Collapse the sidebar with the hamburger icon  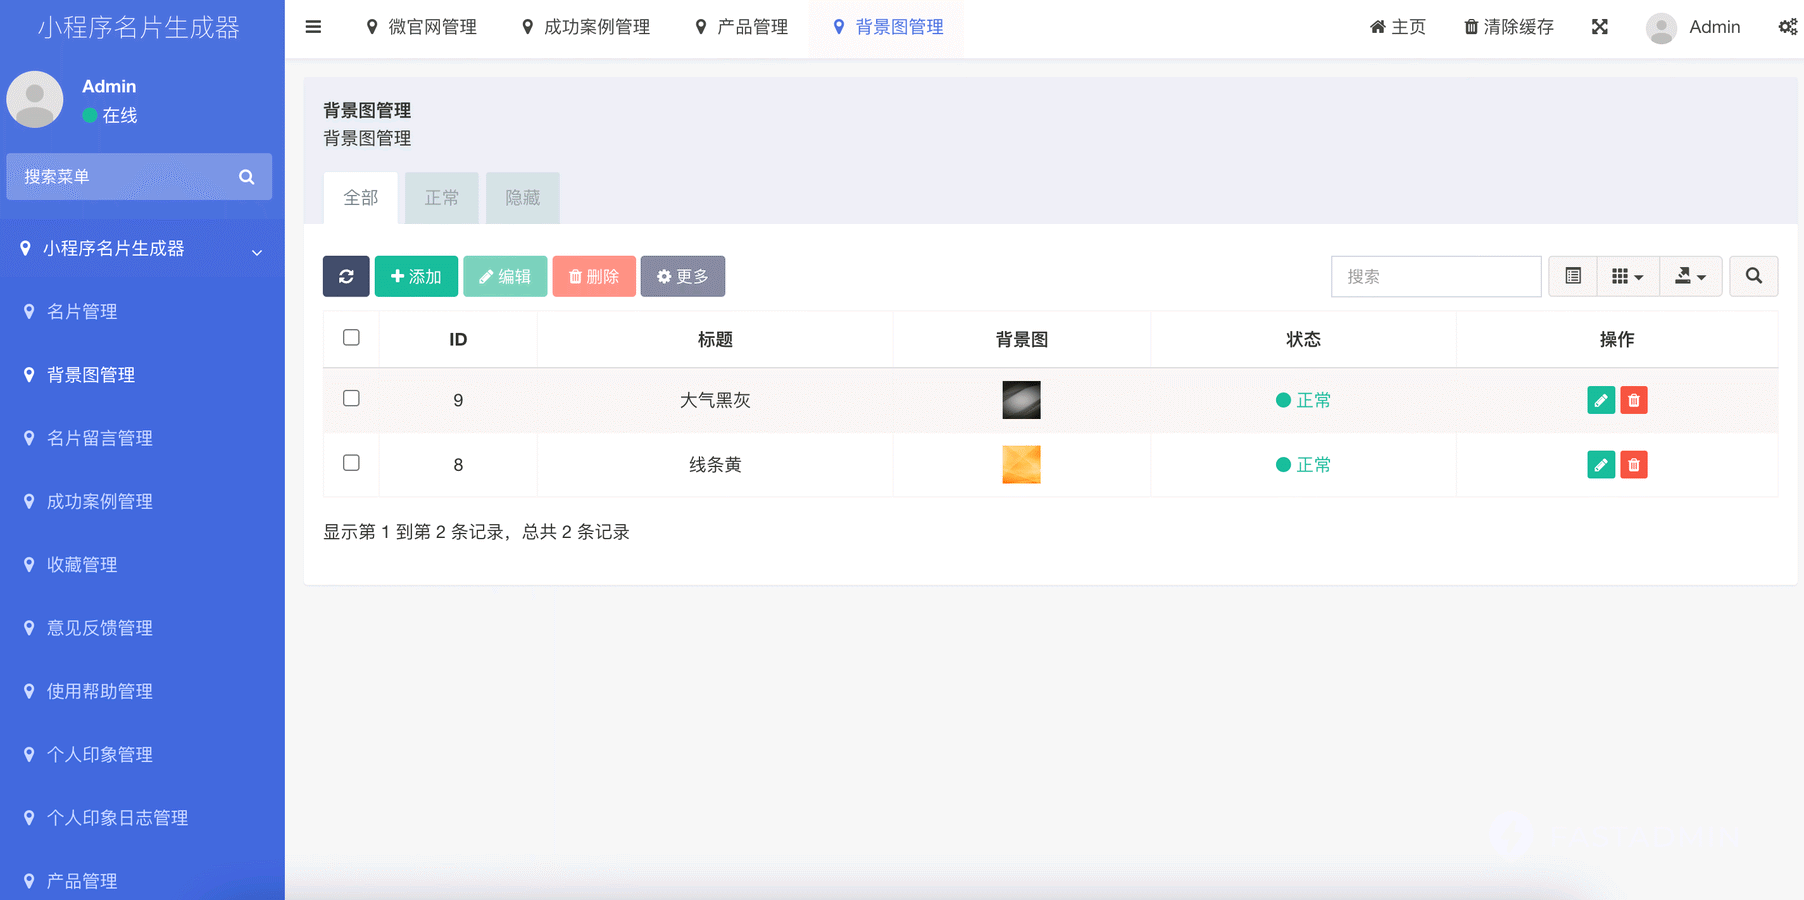[x=313, y=27]
